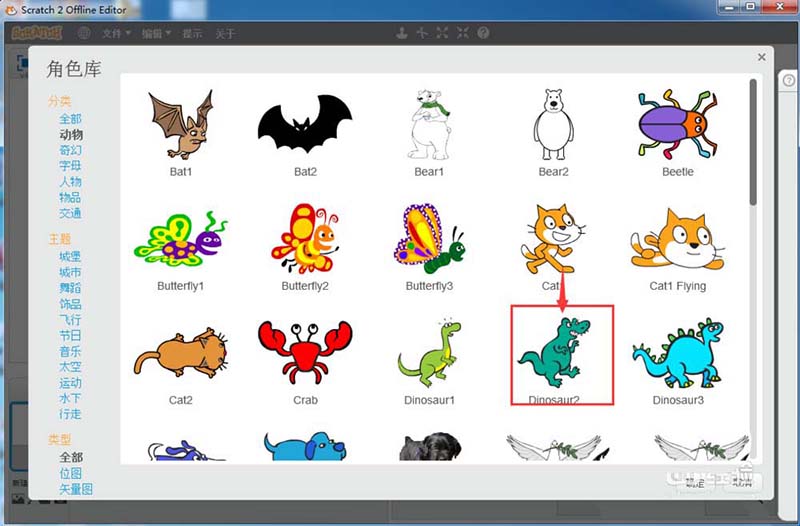Screen dimensions: 800x526
Task: Open the 提示 (Tips) menu
Action: [x=192, y=33]
